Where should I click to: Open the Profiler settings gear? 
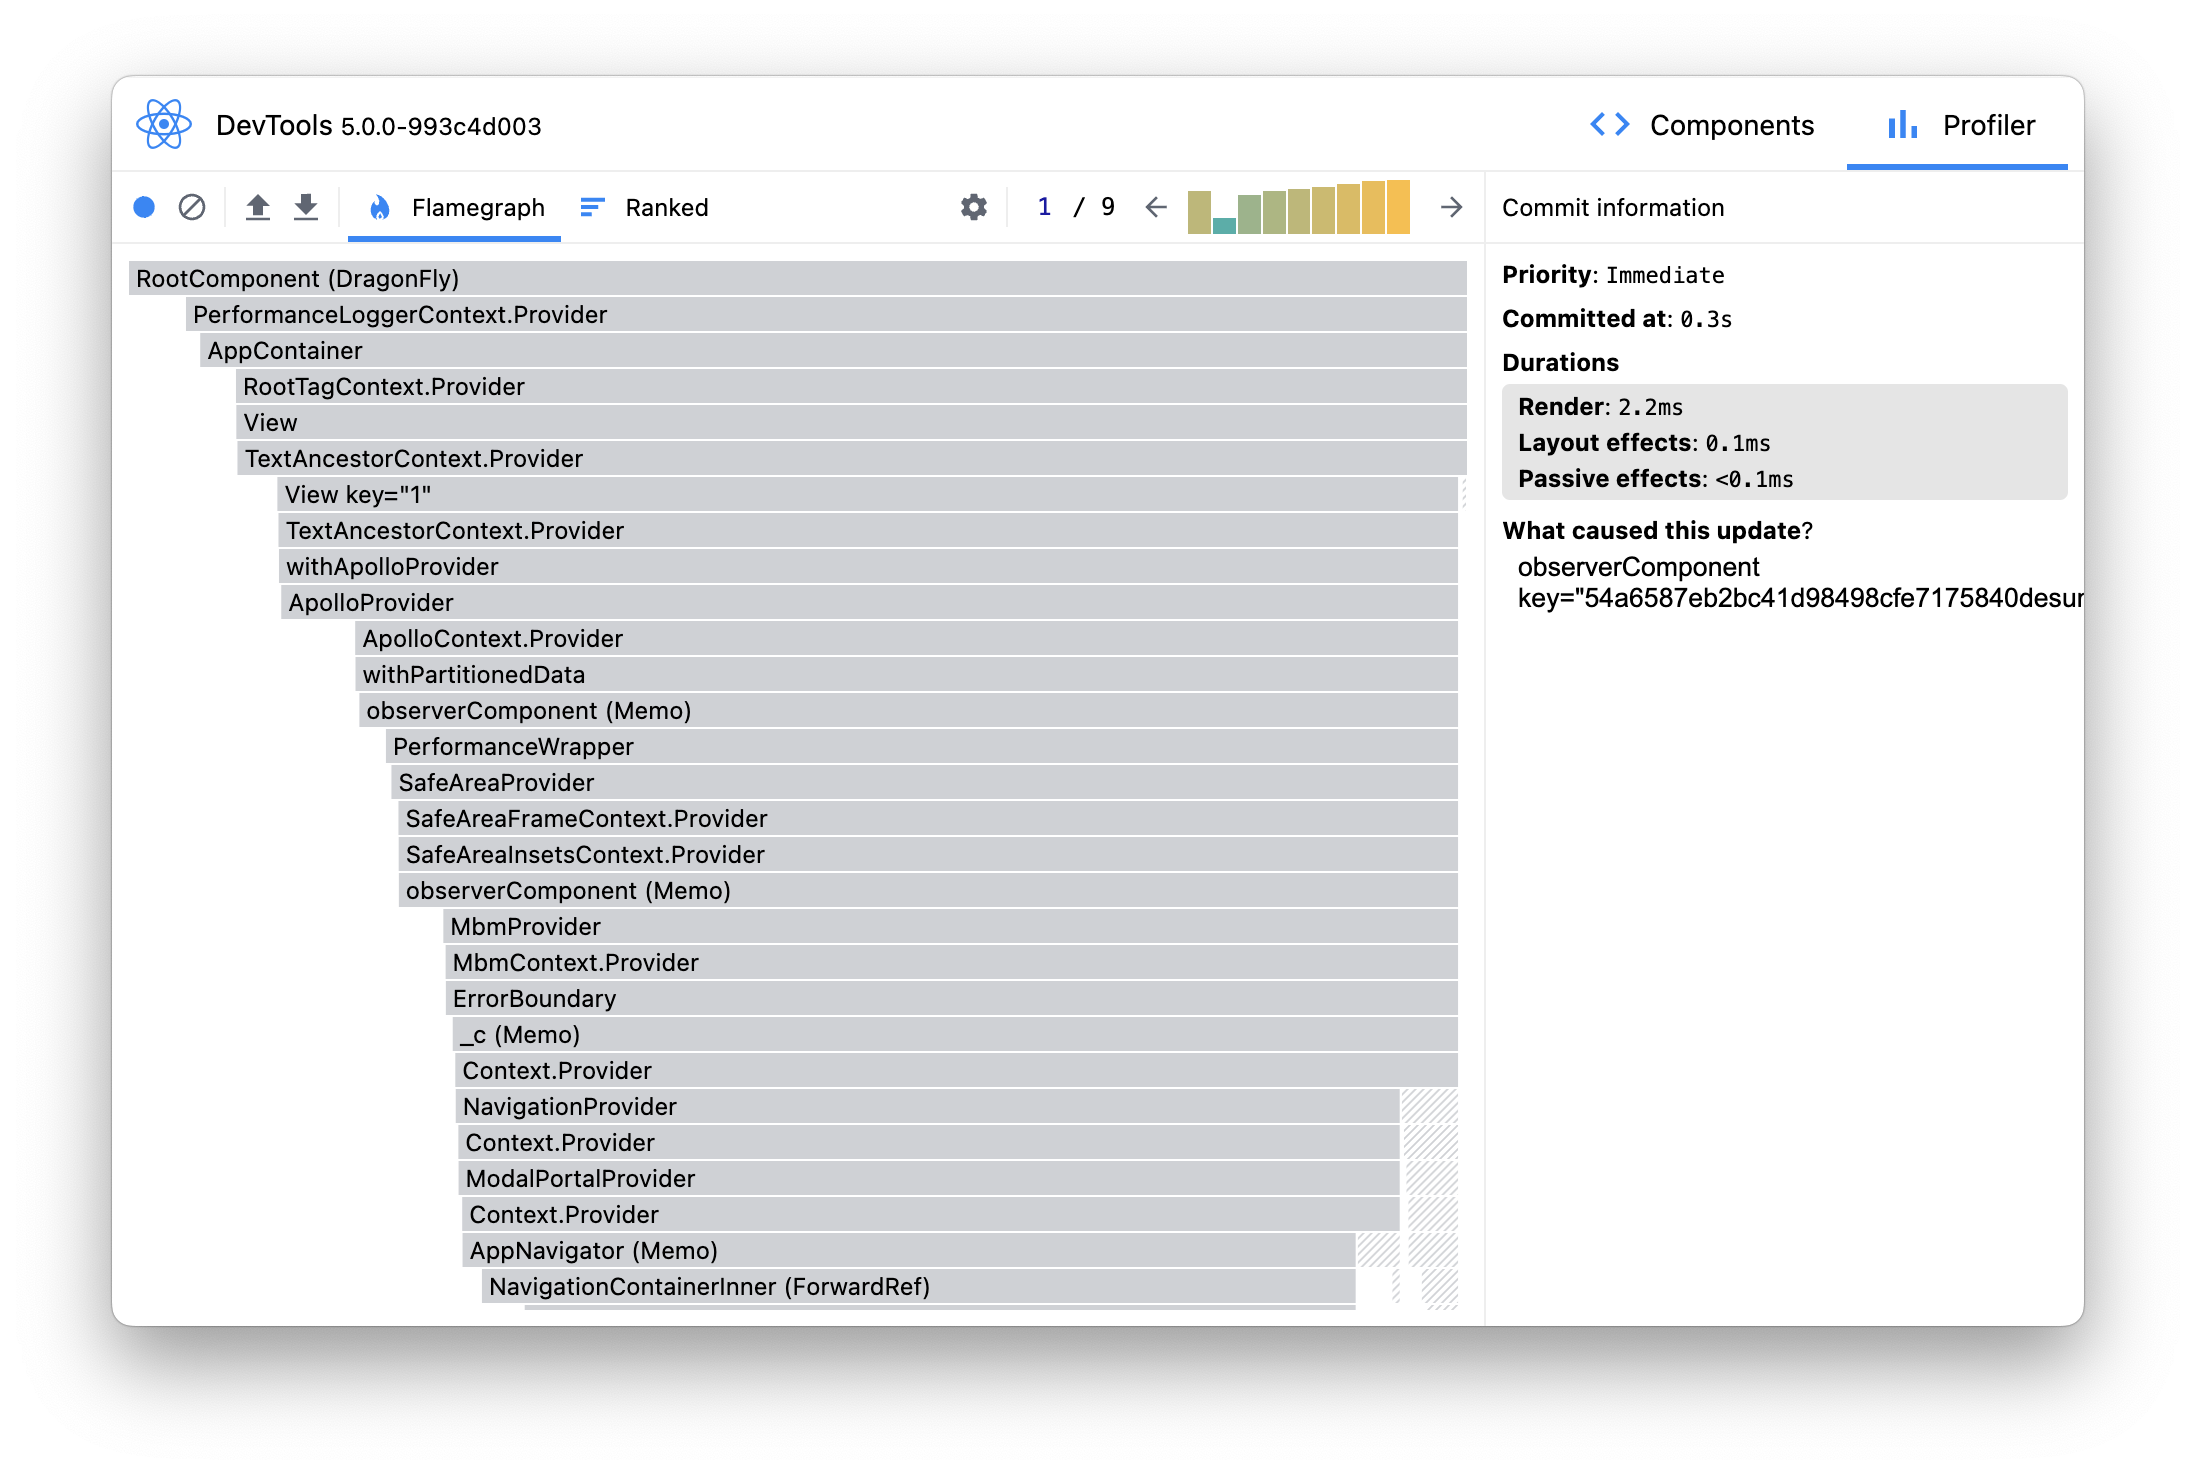click(x=972, y=207)
